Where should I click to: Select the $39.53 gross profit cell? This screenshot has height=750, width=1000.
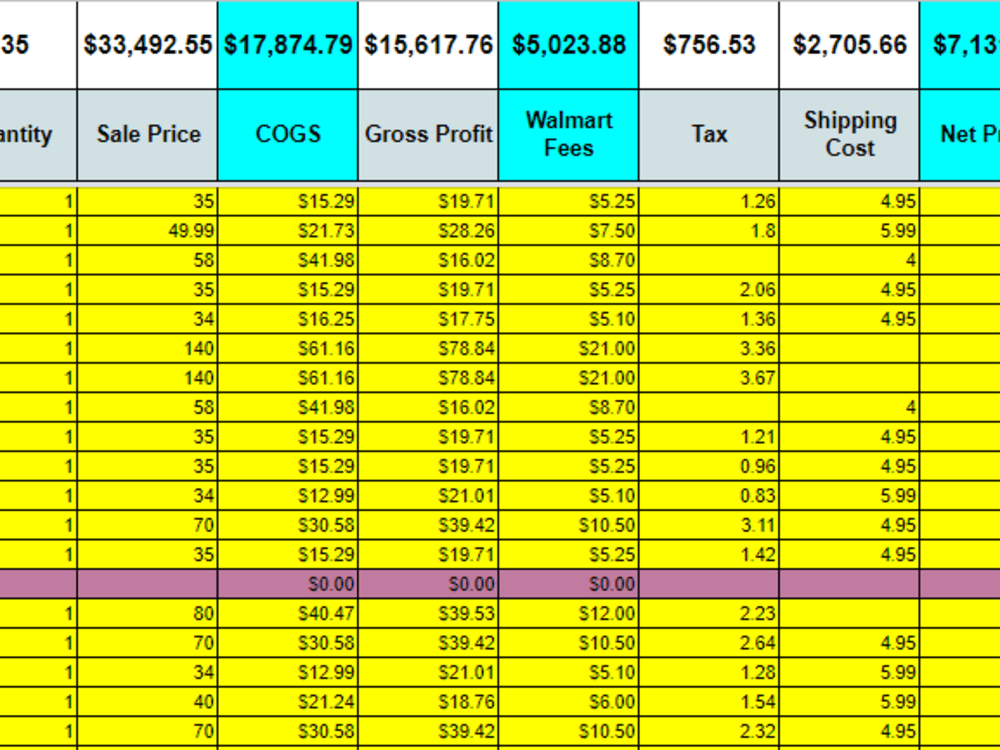(x=428, y=614)
